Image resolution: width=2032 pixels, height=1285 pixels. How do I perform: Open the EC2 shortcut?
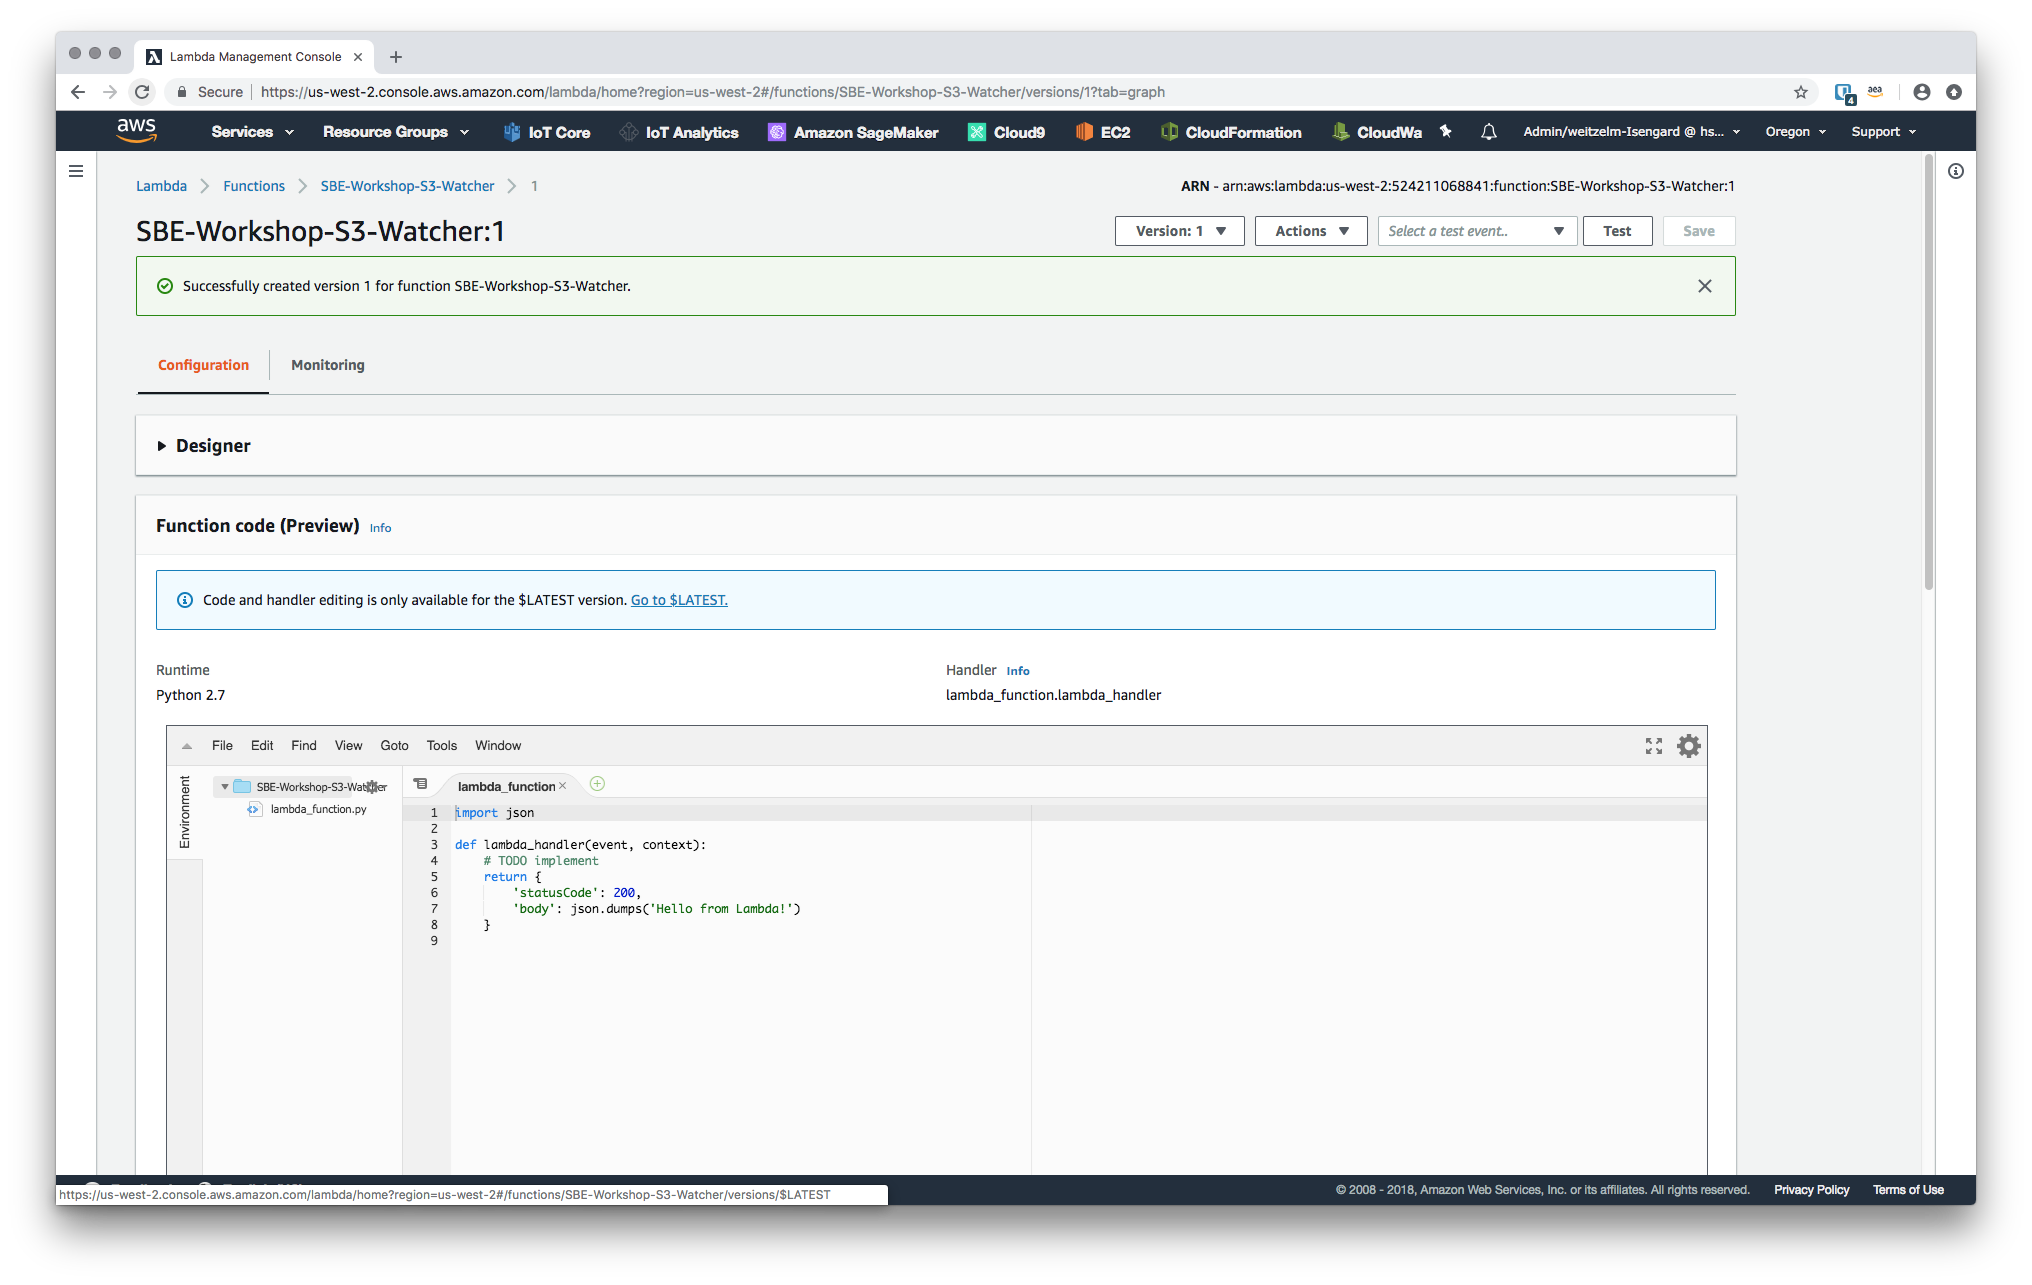pyautogui.click(x=1103, y=132)
